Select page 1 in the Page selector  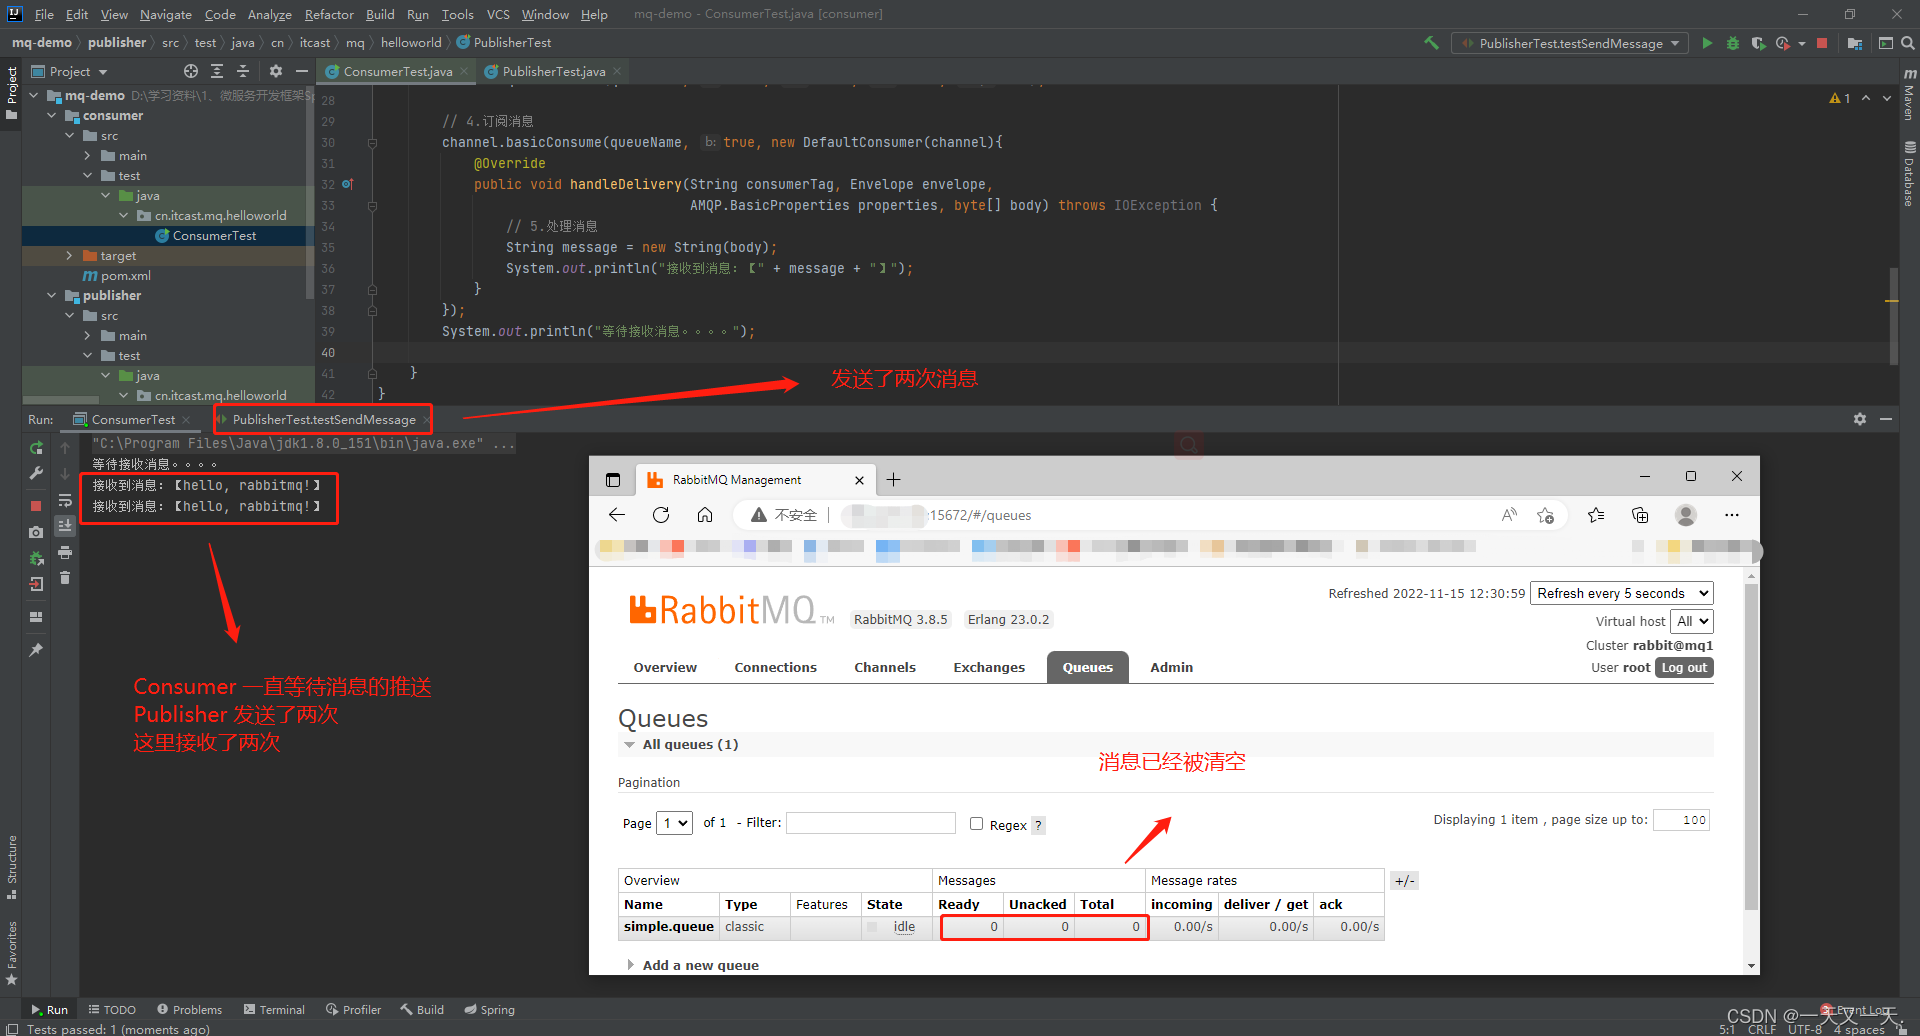pos(674,822)
